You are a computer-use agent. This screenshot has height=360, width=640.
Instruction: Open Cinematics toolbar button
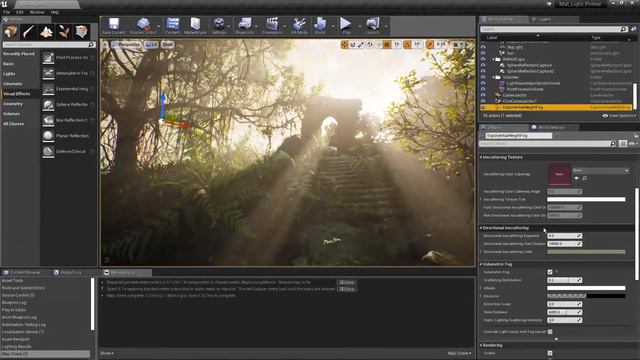(x=272, y=26)
